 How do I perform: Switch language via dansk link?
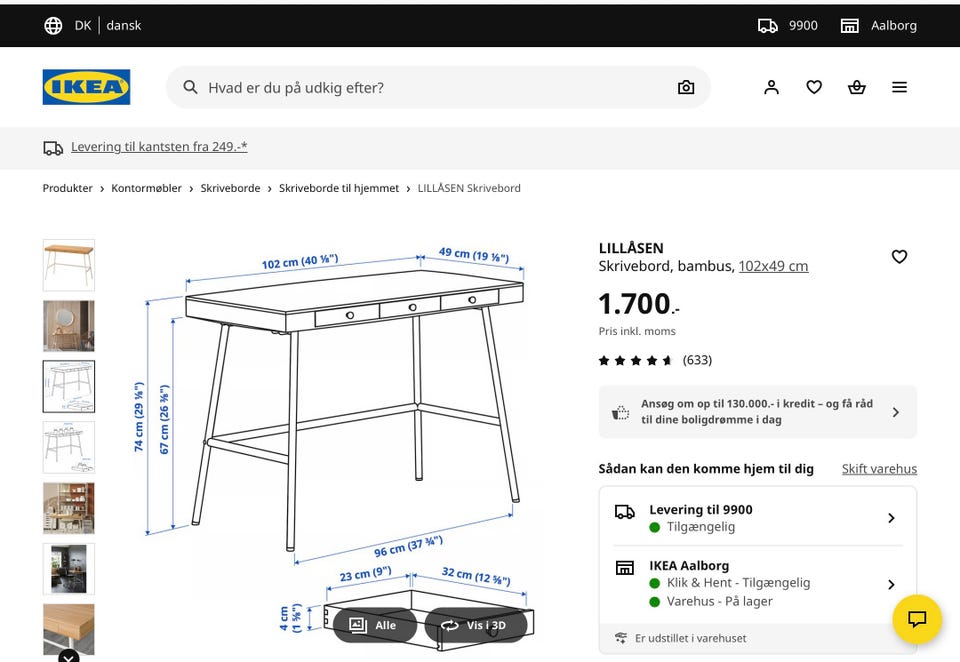124,26
